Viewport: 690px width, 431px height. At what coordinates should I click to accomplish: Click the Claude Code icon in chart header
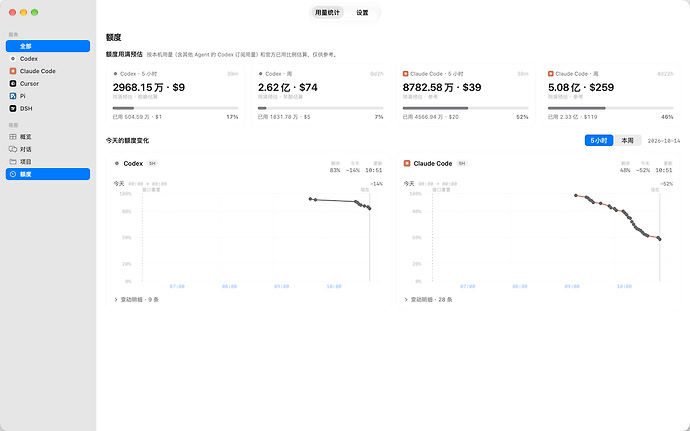point(407,163)
